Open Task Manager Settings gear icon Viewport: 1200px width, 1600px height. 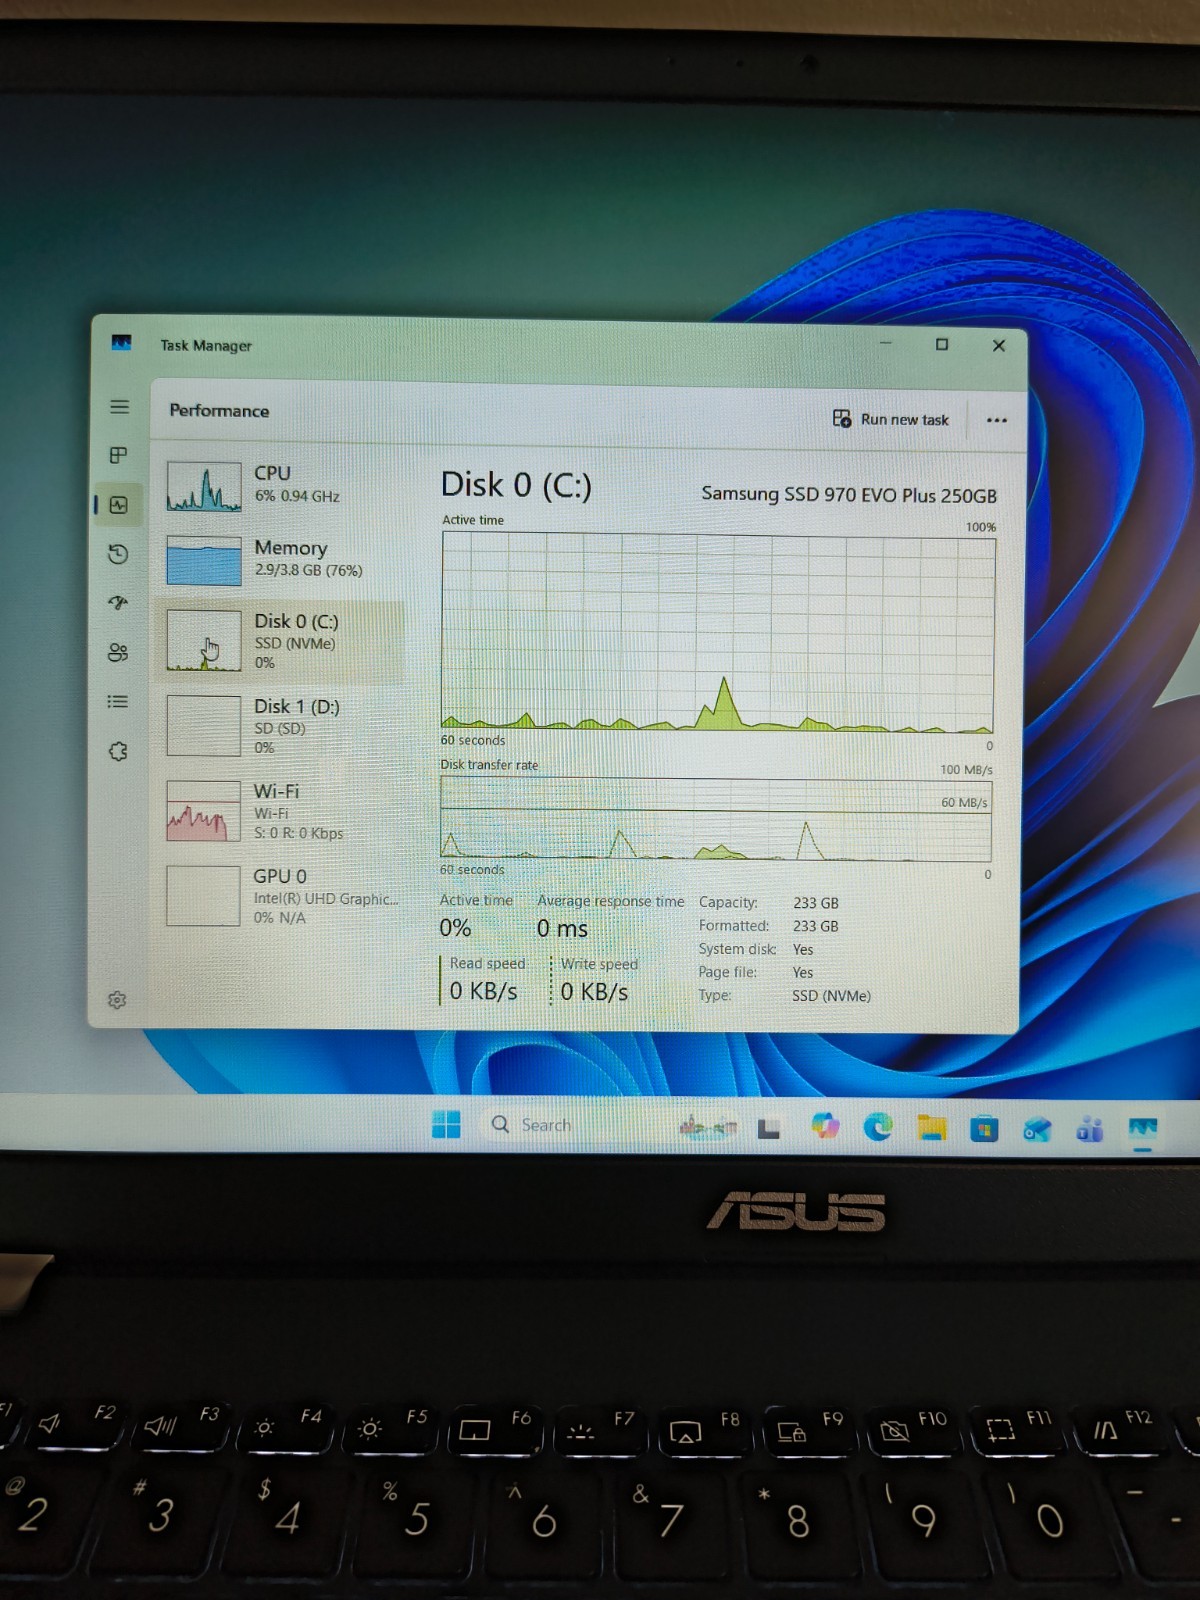tap(117, 1000)
